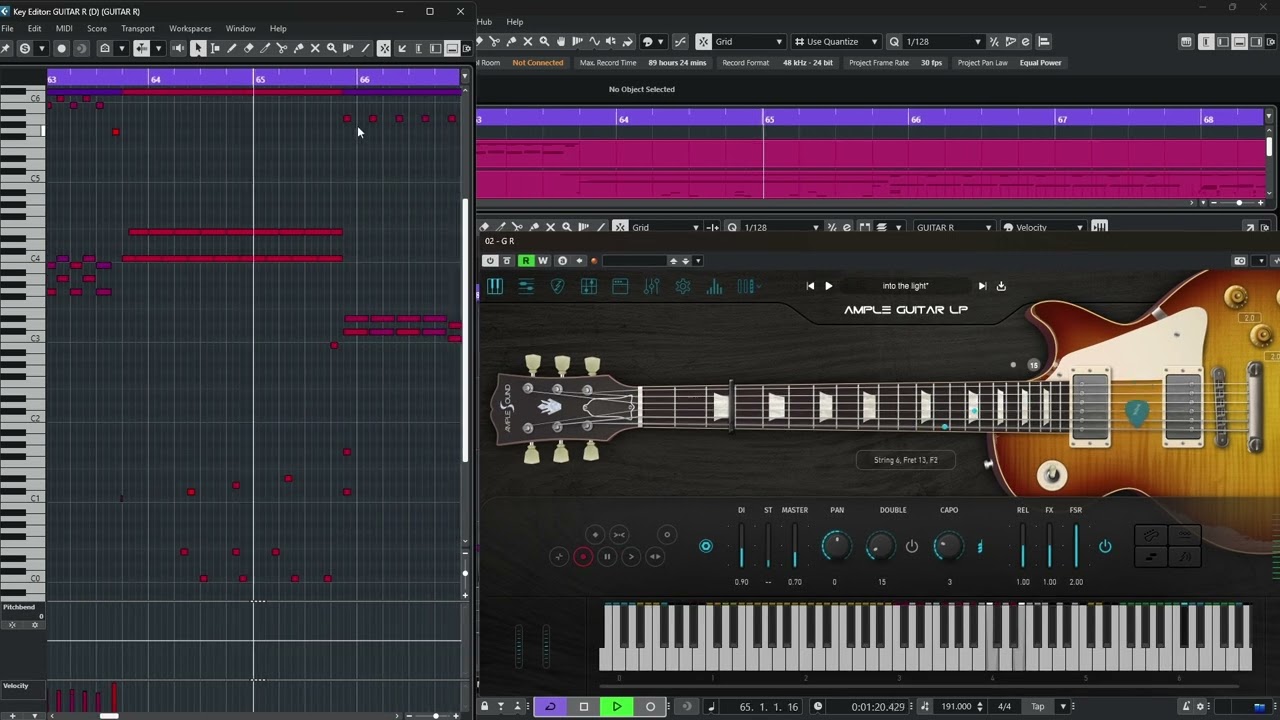Open the Ample Guitar Strummer panel icon
Image resolution: width=1280 pixels, height=720 pixels.
pyautogui.click(x=526, y=287)
